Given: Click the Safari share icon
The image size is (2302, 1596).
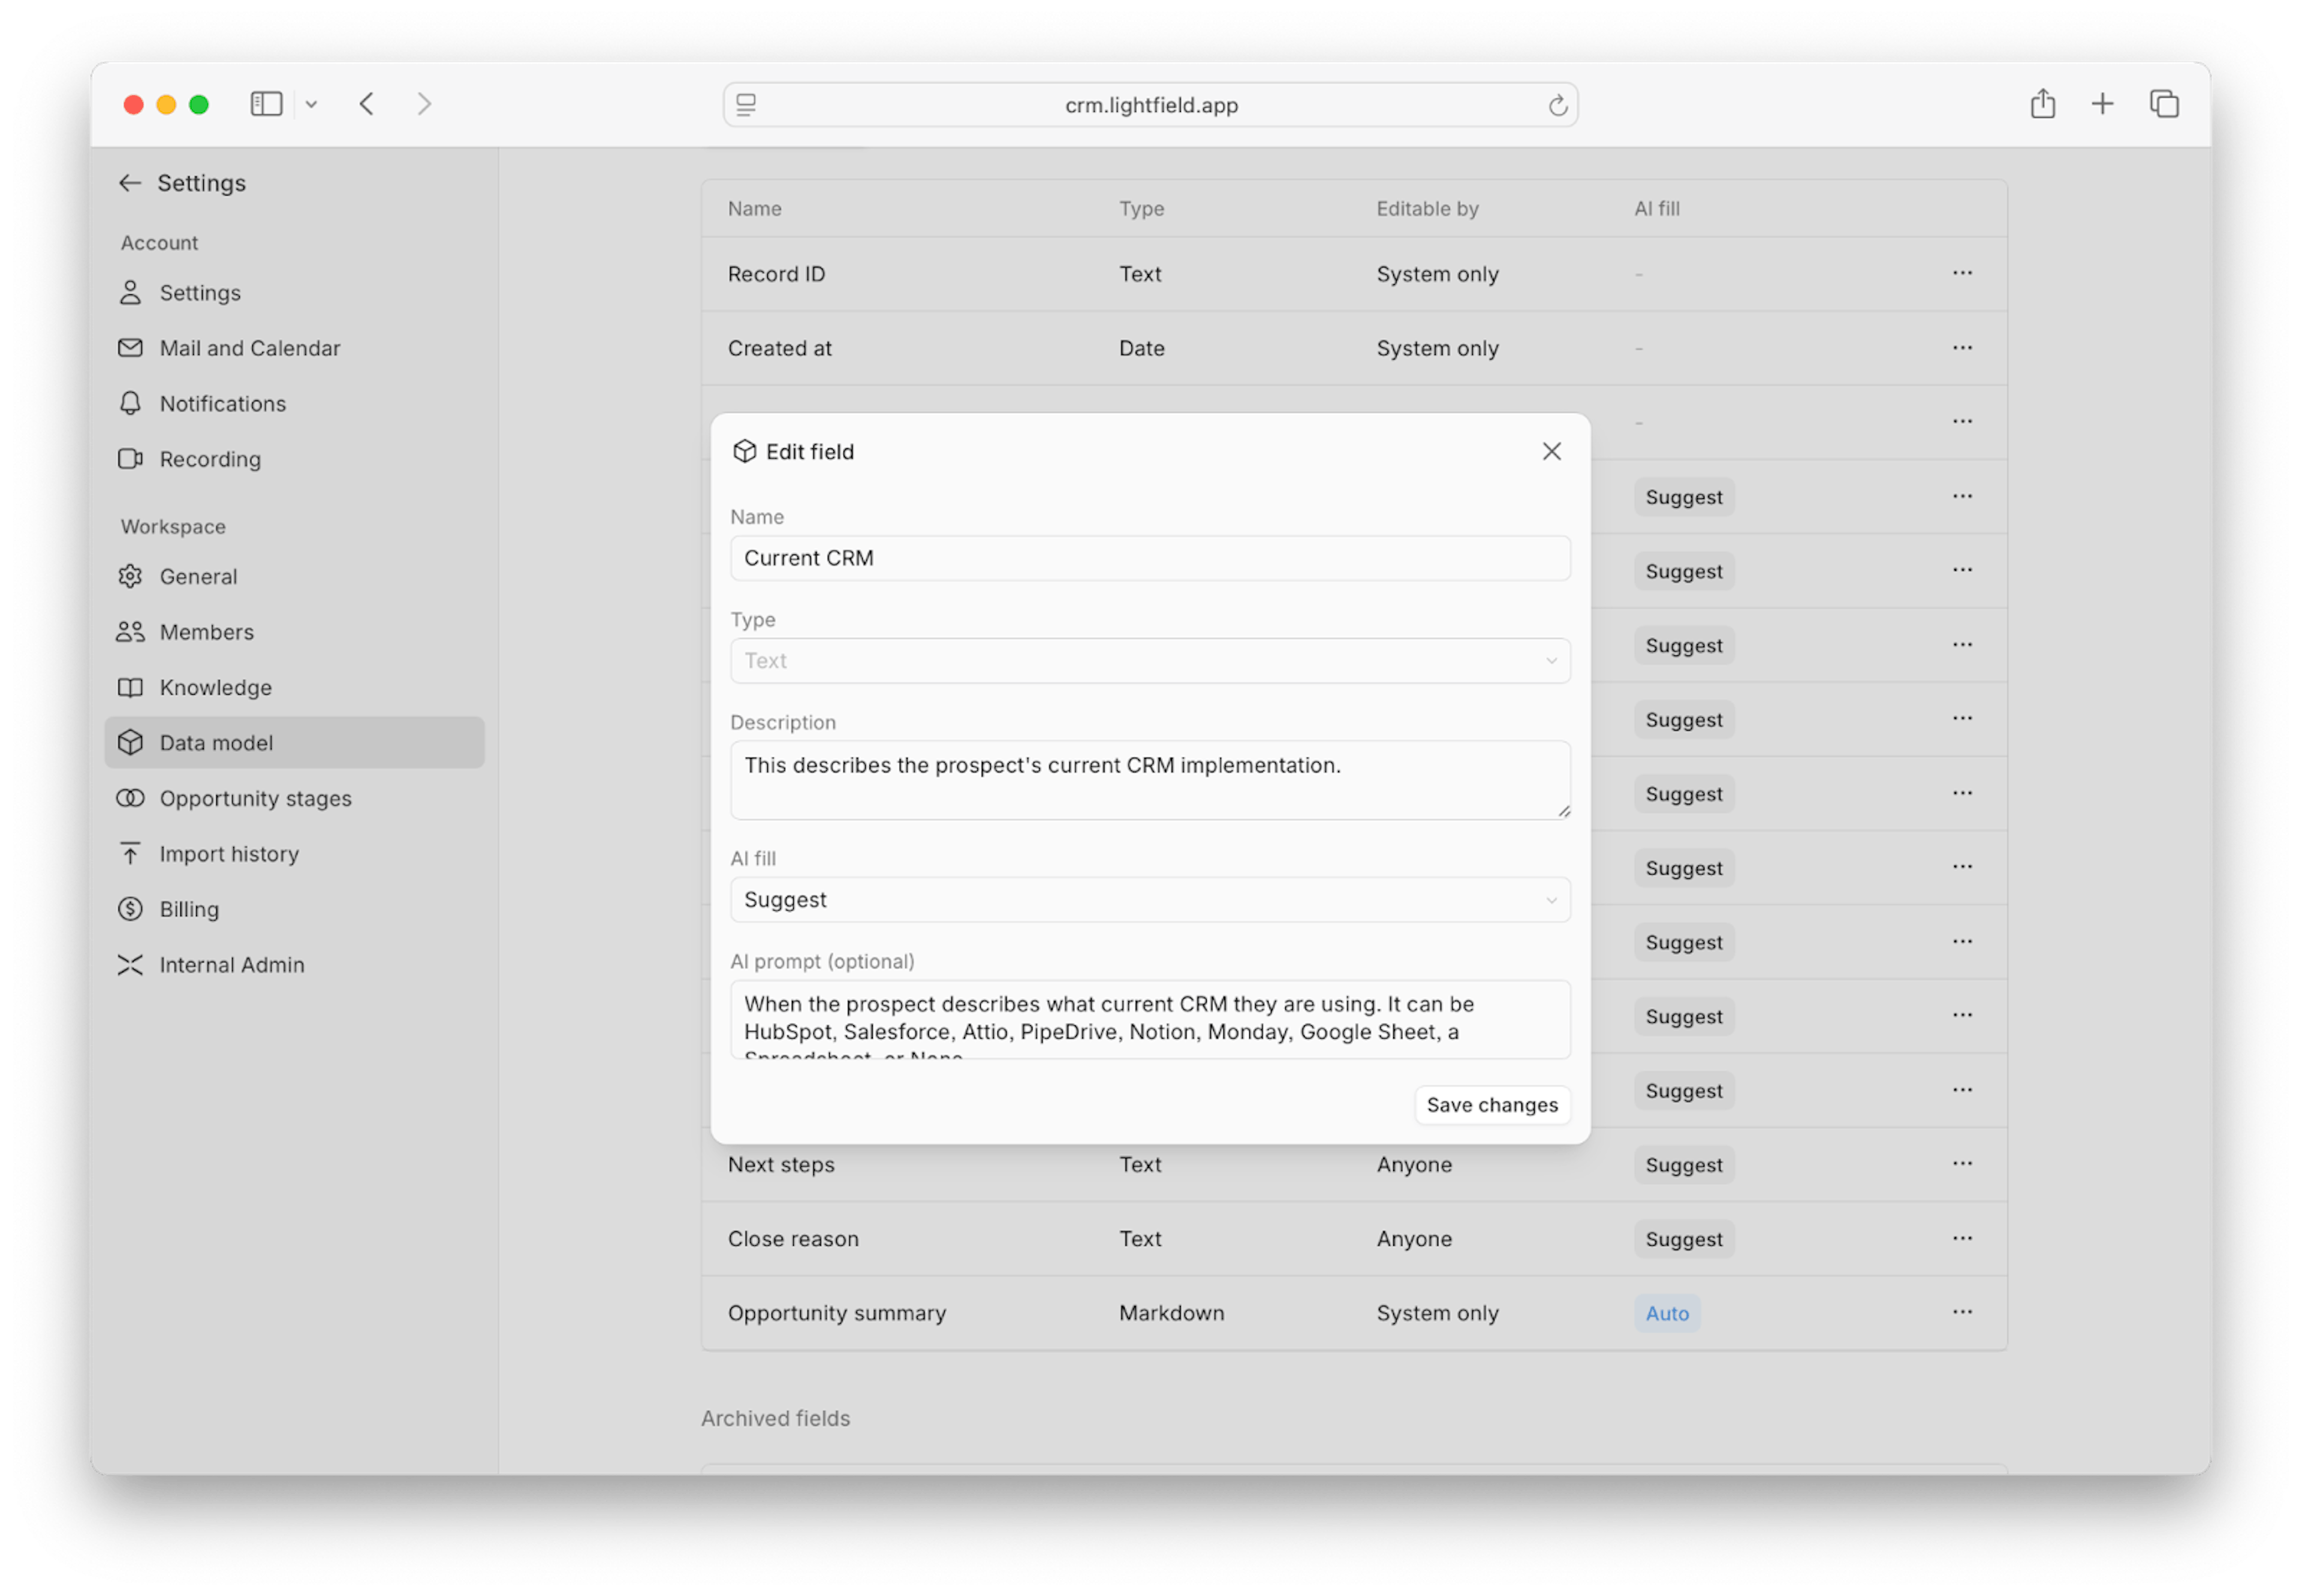Looking at the screenshot, I should [2042, 104].
